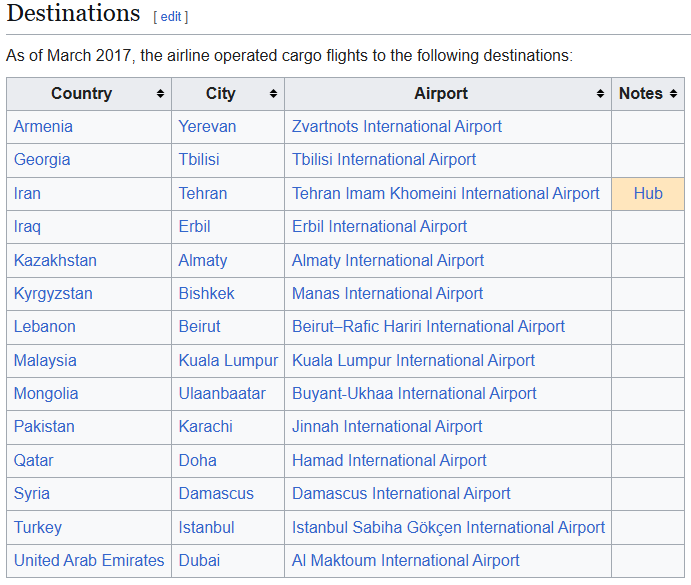Open the Erbil city link
The height and width of the screenshot is (585, 691).
coord(194,227)
